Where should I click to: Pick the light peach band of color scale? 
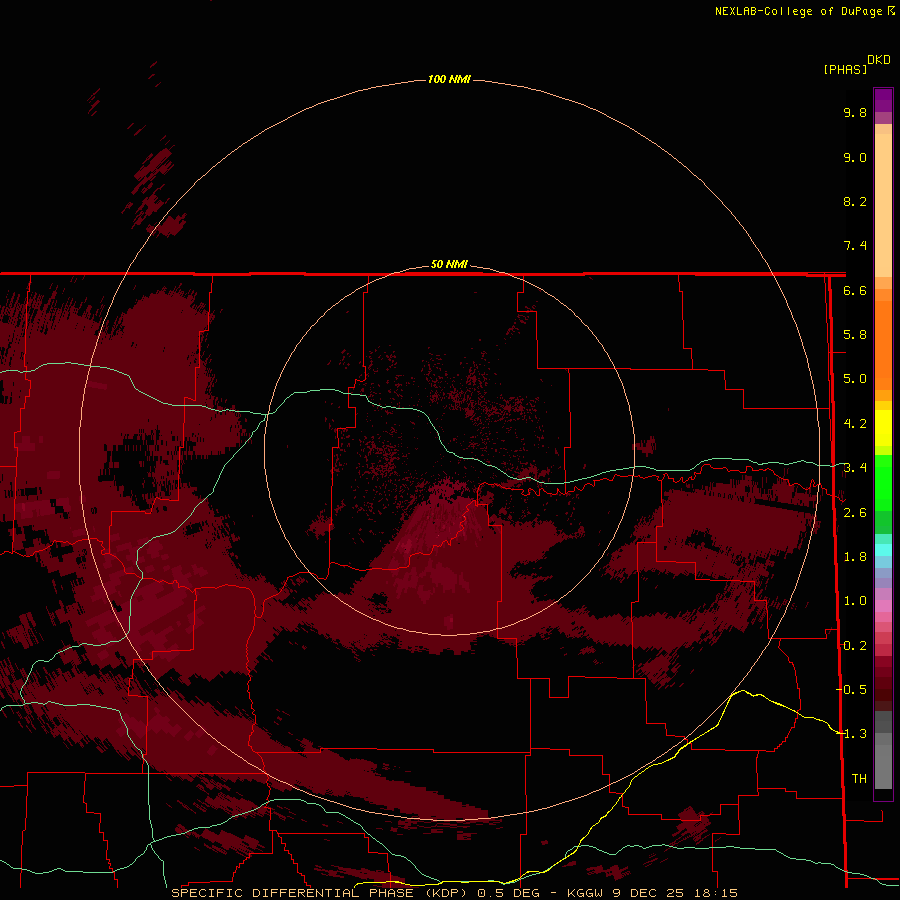(x=883, y=205)
